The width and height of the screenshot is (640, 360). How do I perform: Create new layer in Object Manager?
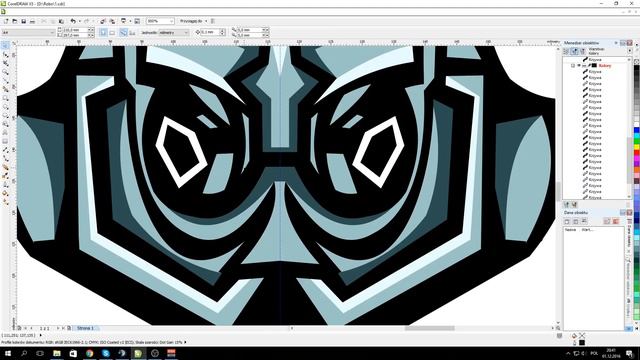(567, 204)
